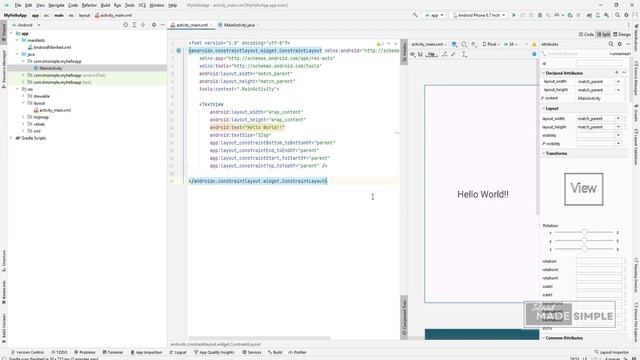This screenshot has width=640, height=360.
Task: Switch editor to Design view mode
Action: [x=622, y=34]
